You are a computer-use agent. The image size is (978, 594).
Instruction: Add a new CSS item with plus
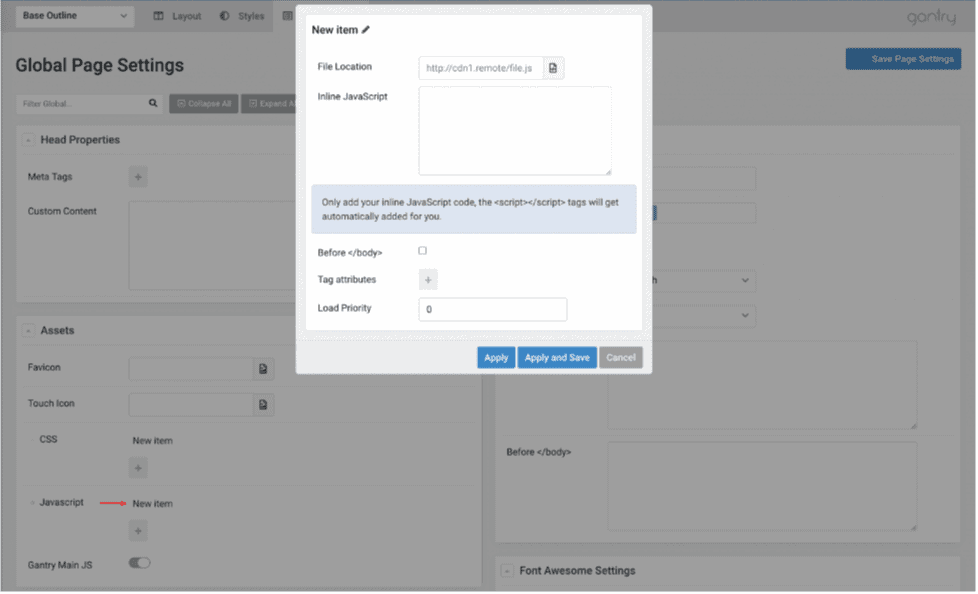pos(139,468)
